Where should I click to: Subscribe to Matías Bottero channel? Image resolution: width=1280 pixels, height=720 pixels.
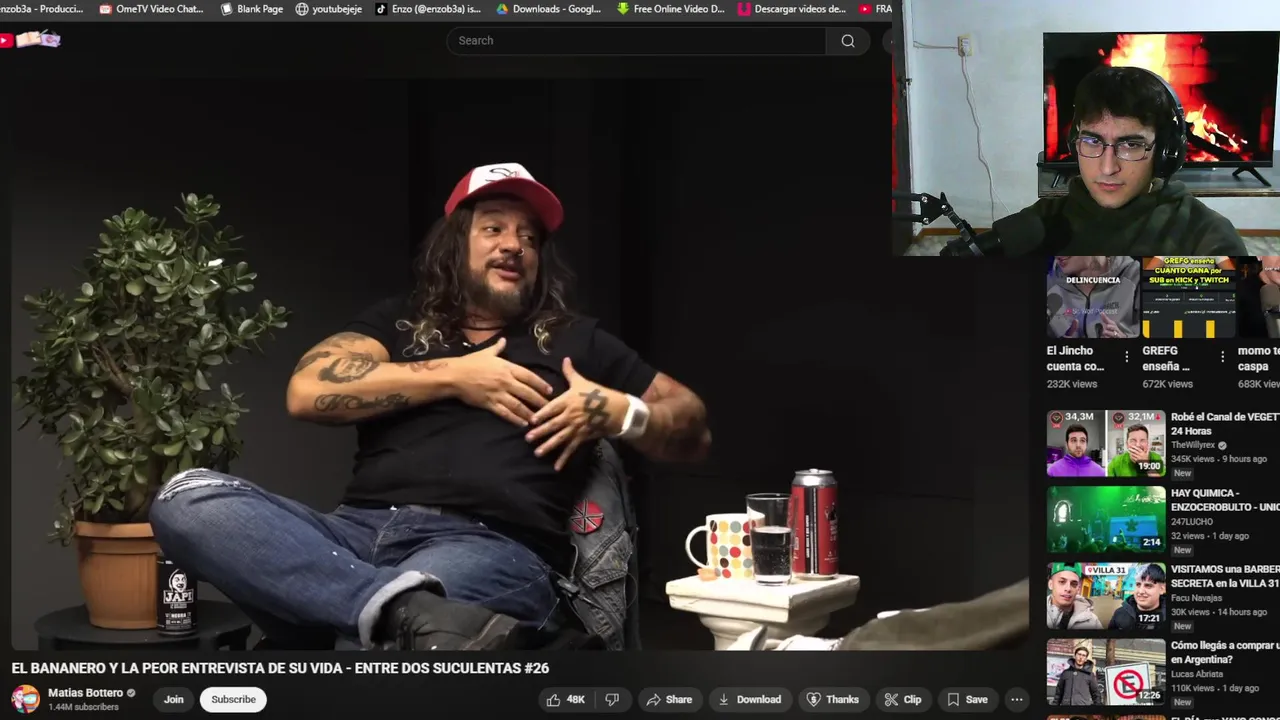click(x=233, y=699)
